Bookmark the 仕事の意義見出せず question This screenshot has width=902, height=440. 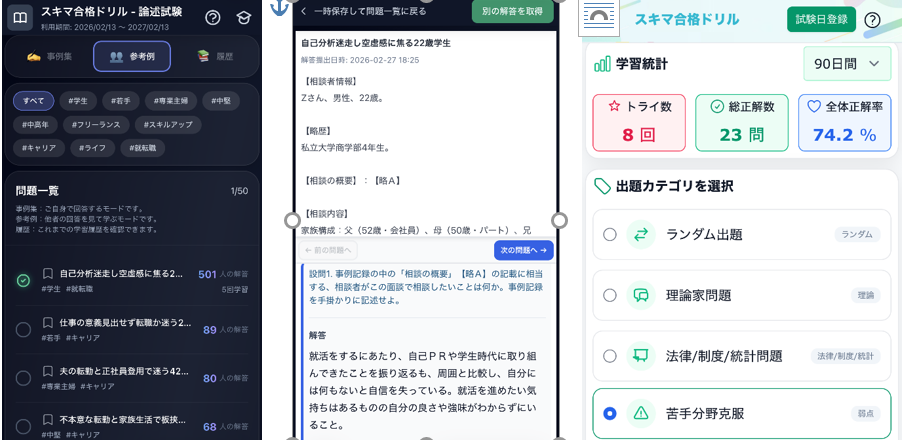[47, 323]
